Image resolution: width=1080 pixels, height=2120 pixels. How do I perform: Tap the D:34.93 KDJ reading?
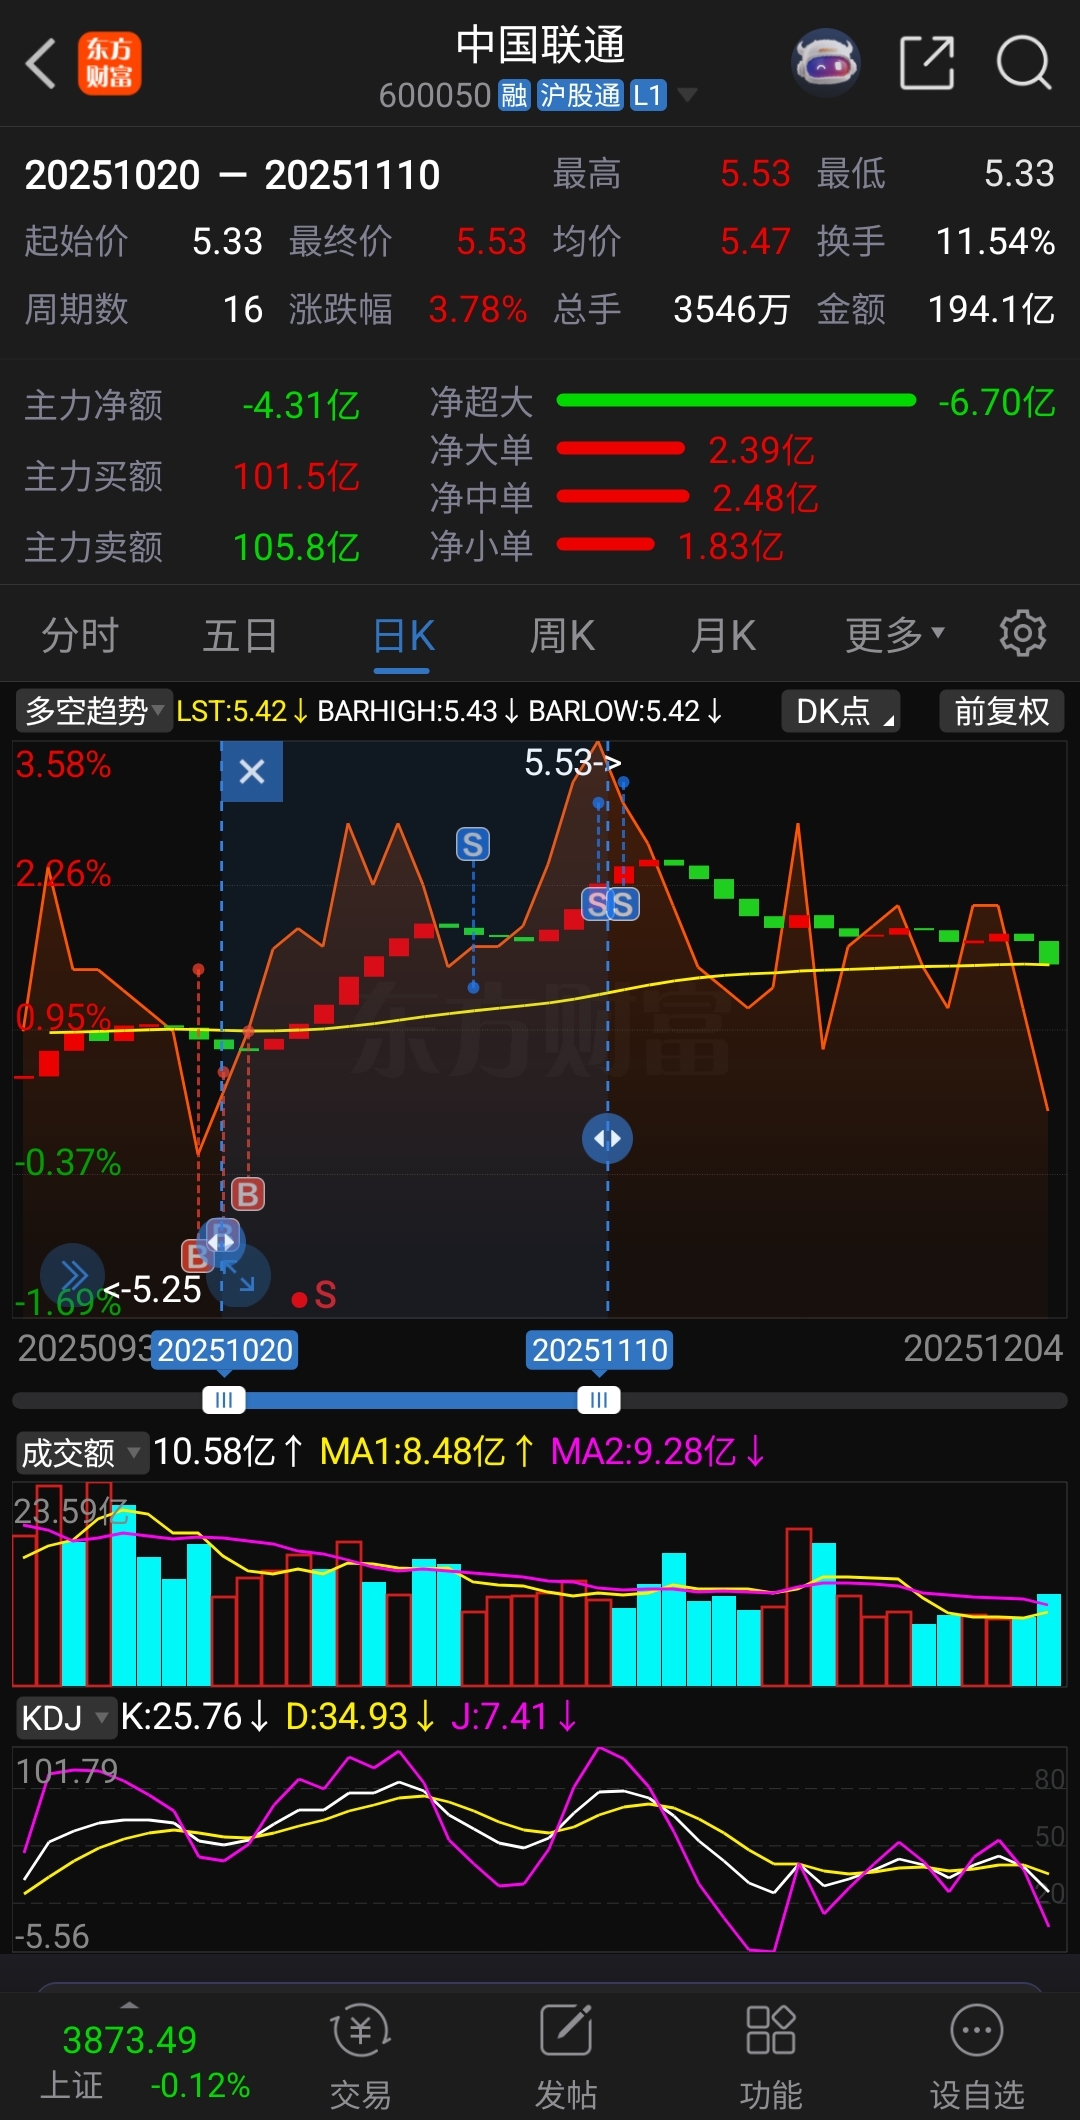point(361,1716)
